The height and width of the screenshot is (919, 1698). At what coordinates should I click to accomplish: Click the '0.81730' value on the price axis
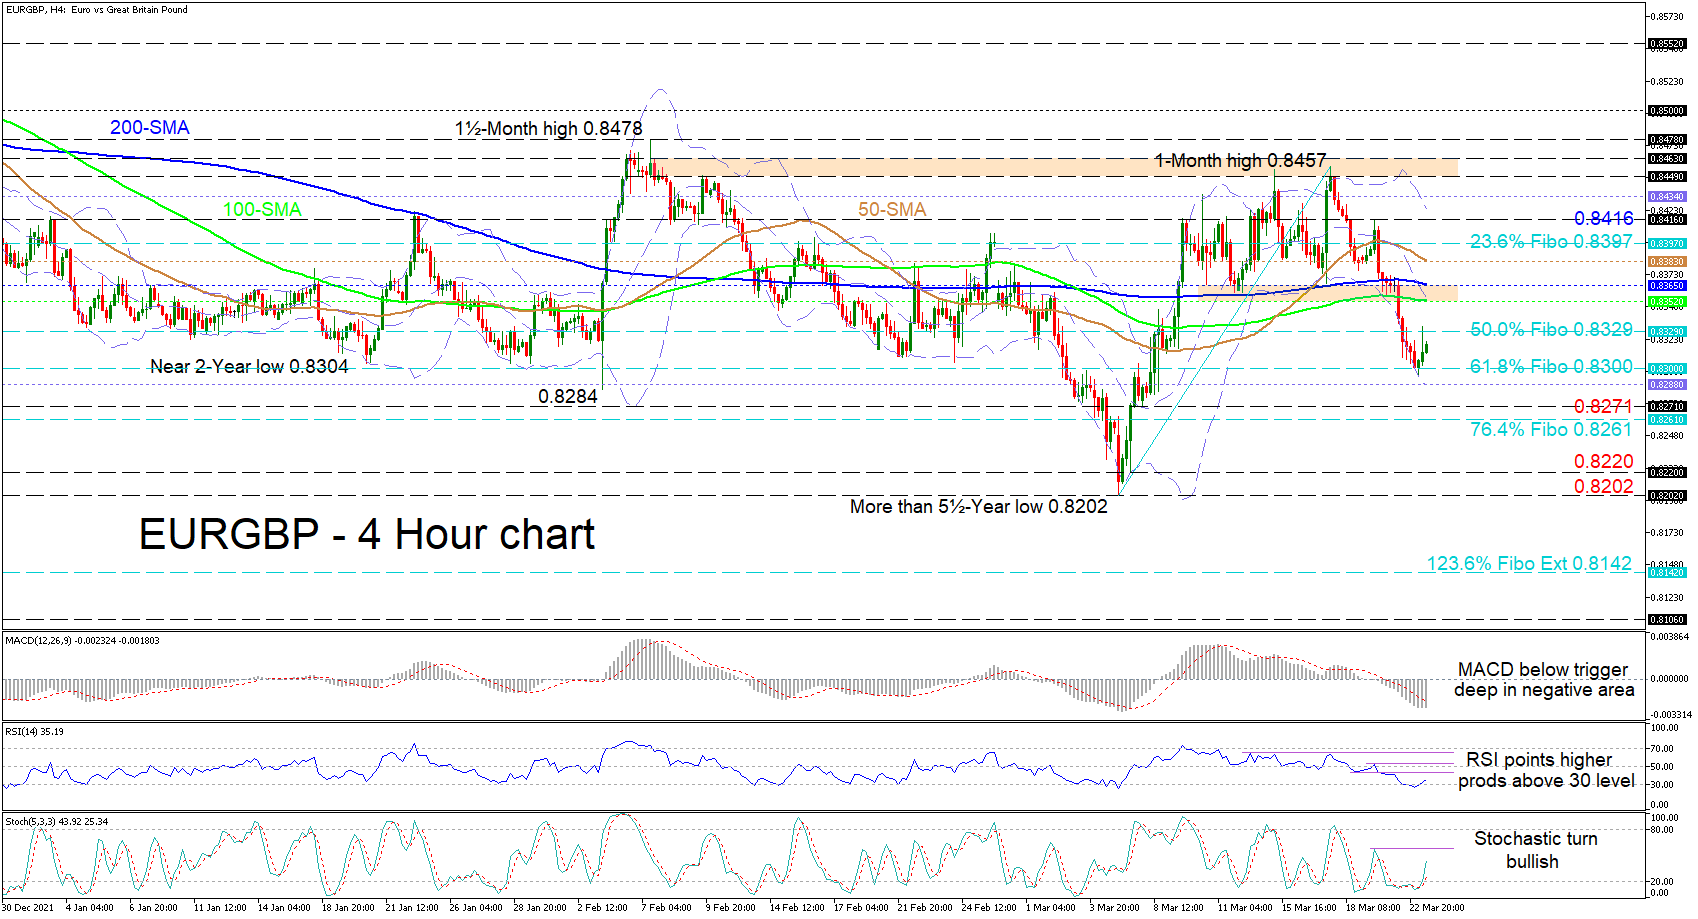tap(1666, 532)
